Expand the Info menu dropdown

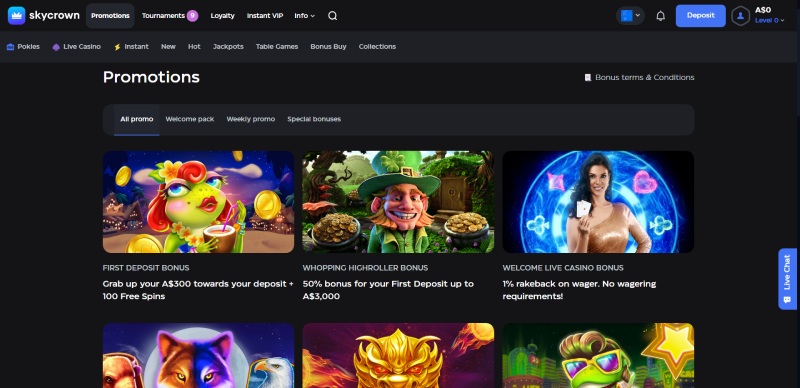click(x=305, y=16)
